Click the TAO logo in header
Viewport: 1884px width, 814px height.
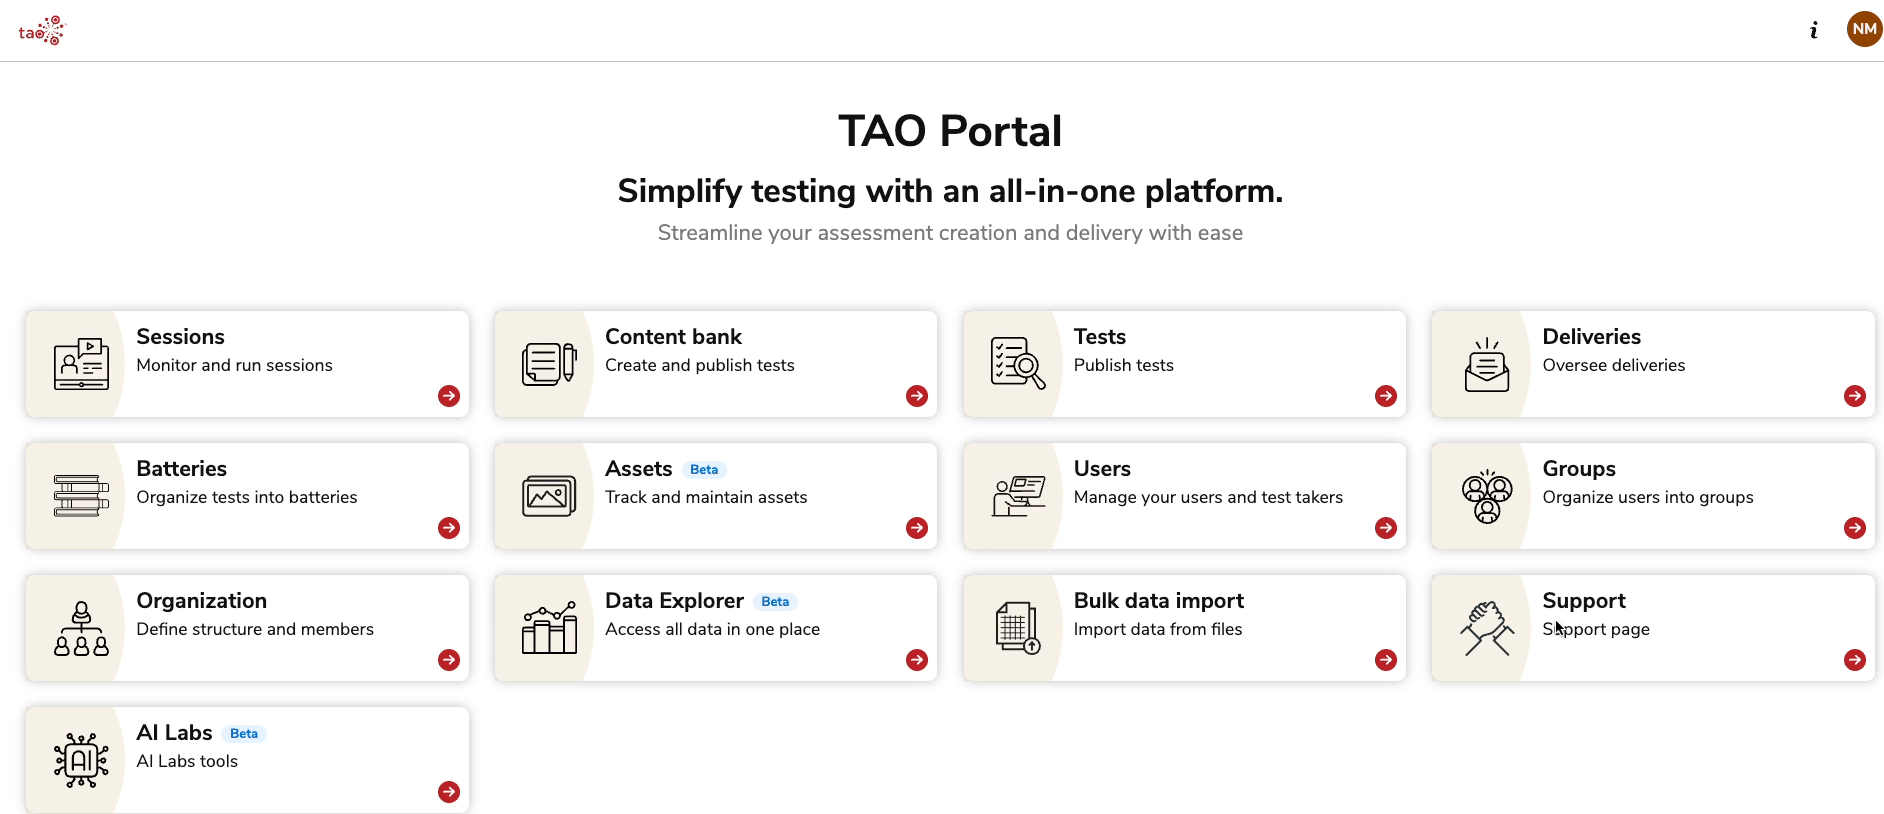[41, 31]
